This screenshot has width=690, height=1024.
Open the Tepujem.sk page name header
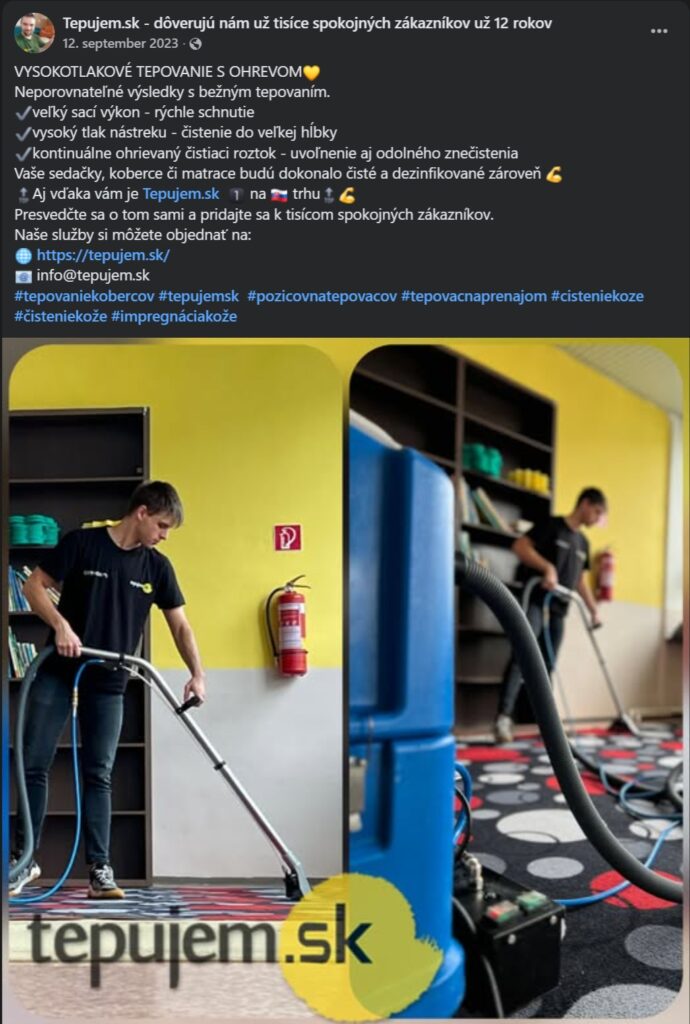point(307,23)
